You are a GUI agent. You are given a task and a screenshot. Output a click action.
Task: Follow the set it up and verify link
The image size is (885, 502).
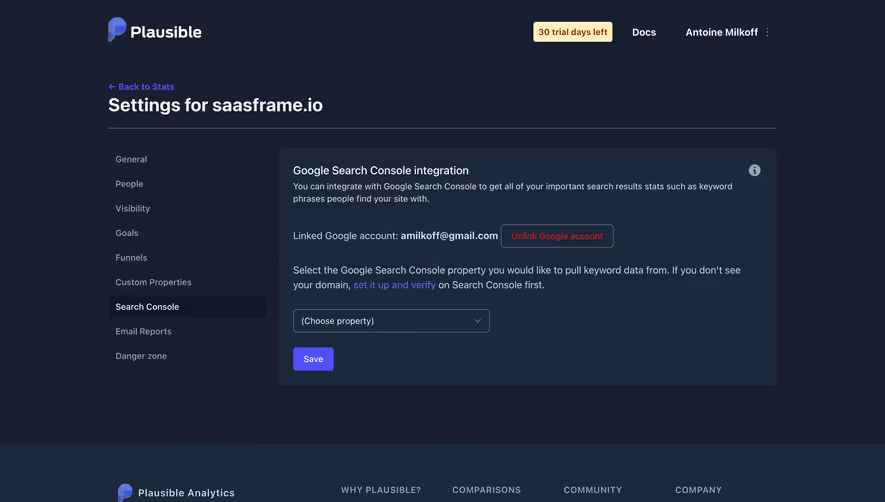[394, 285]
